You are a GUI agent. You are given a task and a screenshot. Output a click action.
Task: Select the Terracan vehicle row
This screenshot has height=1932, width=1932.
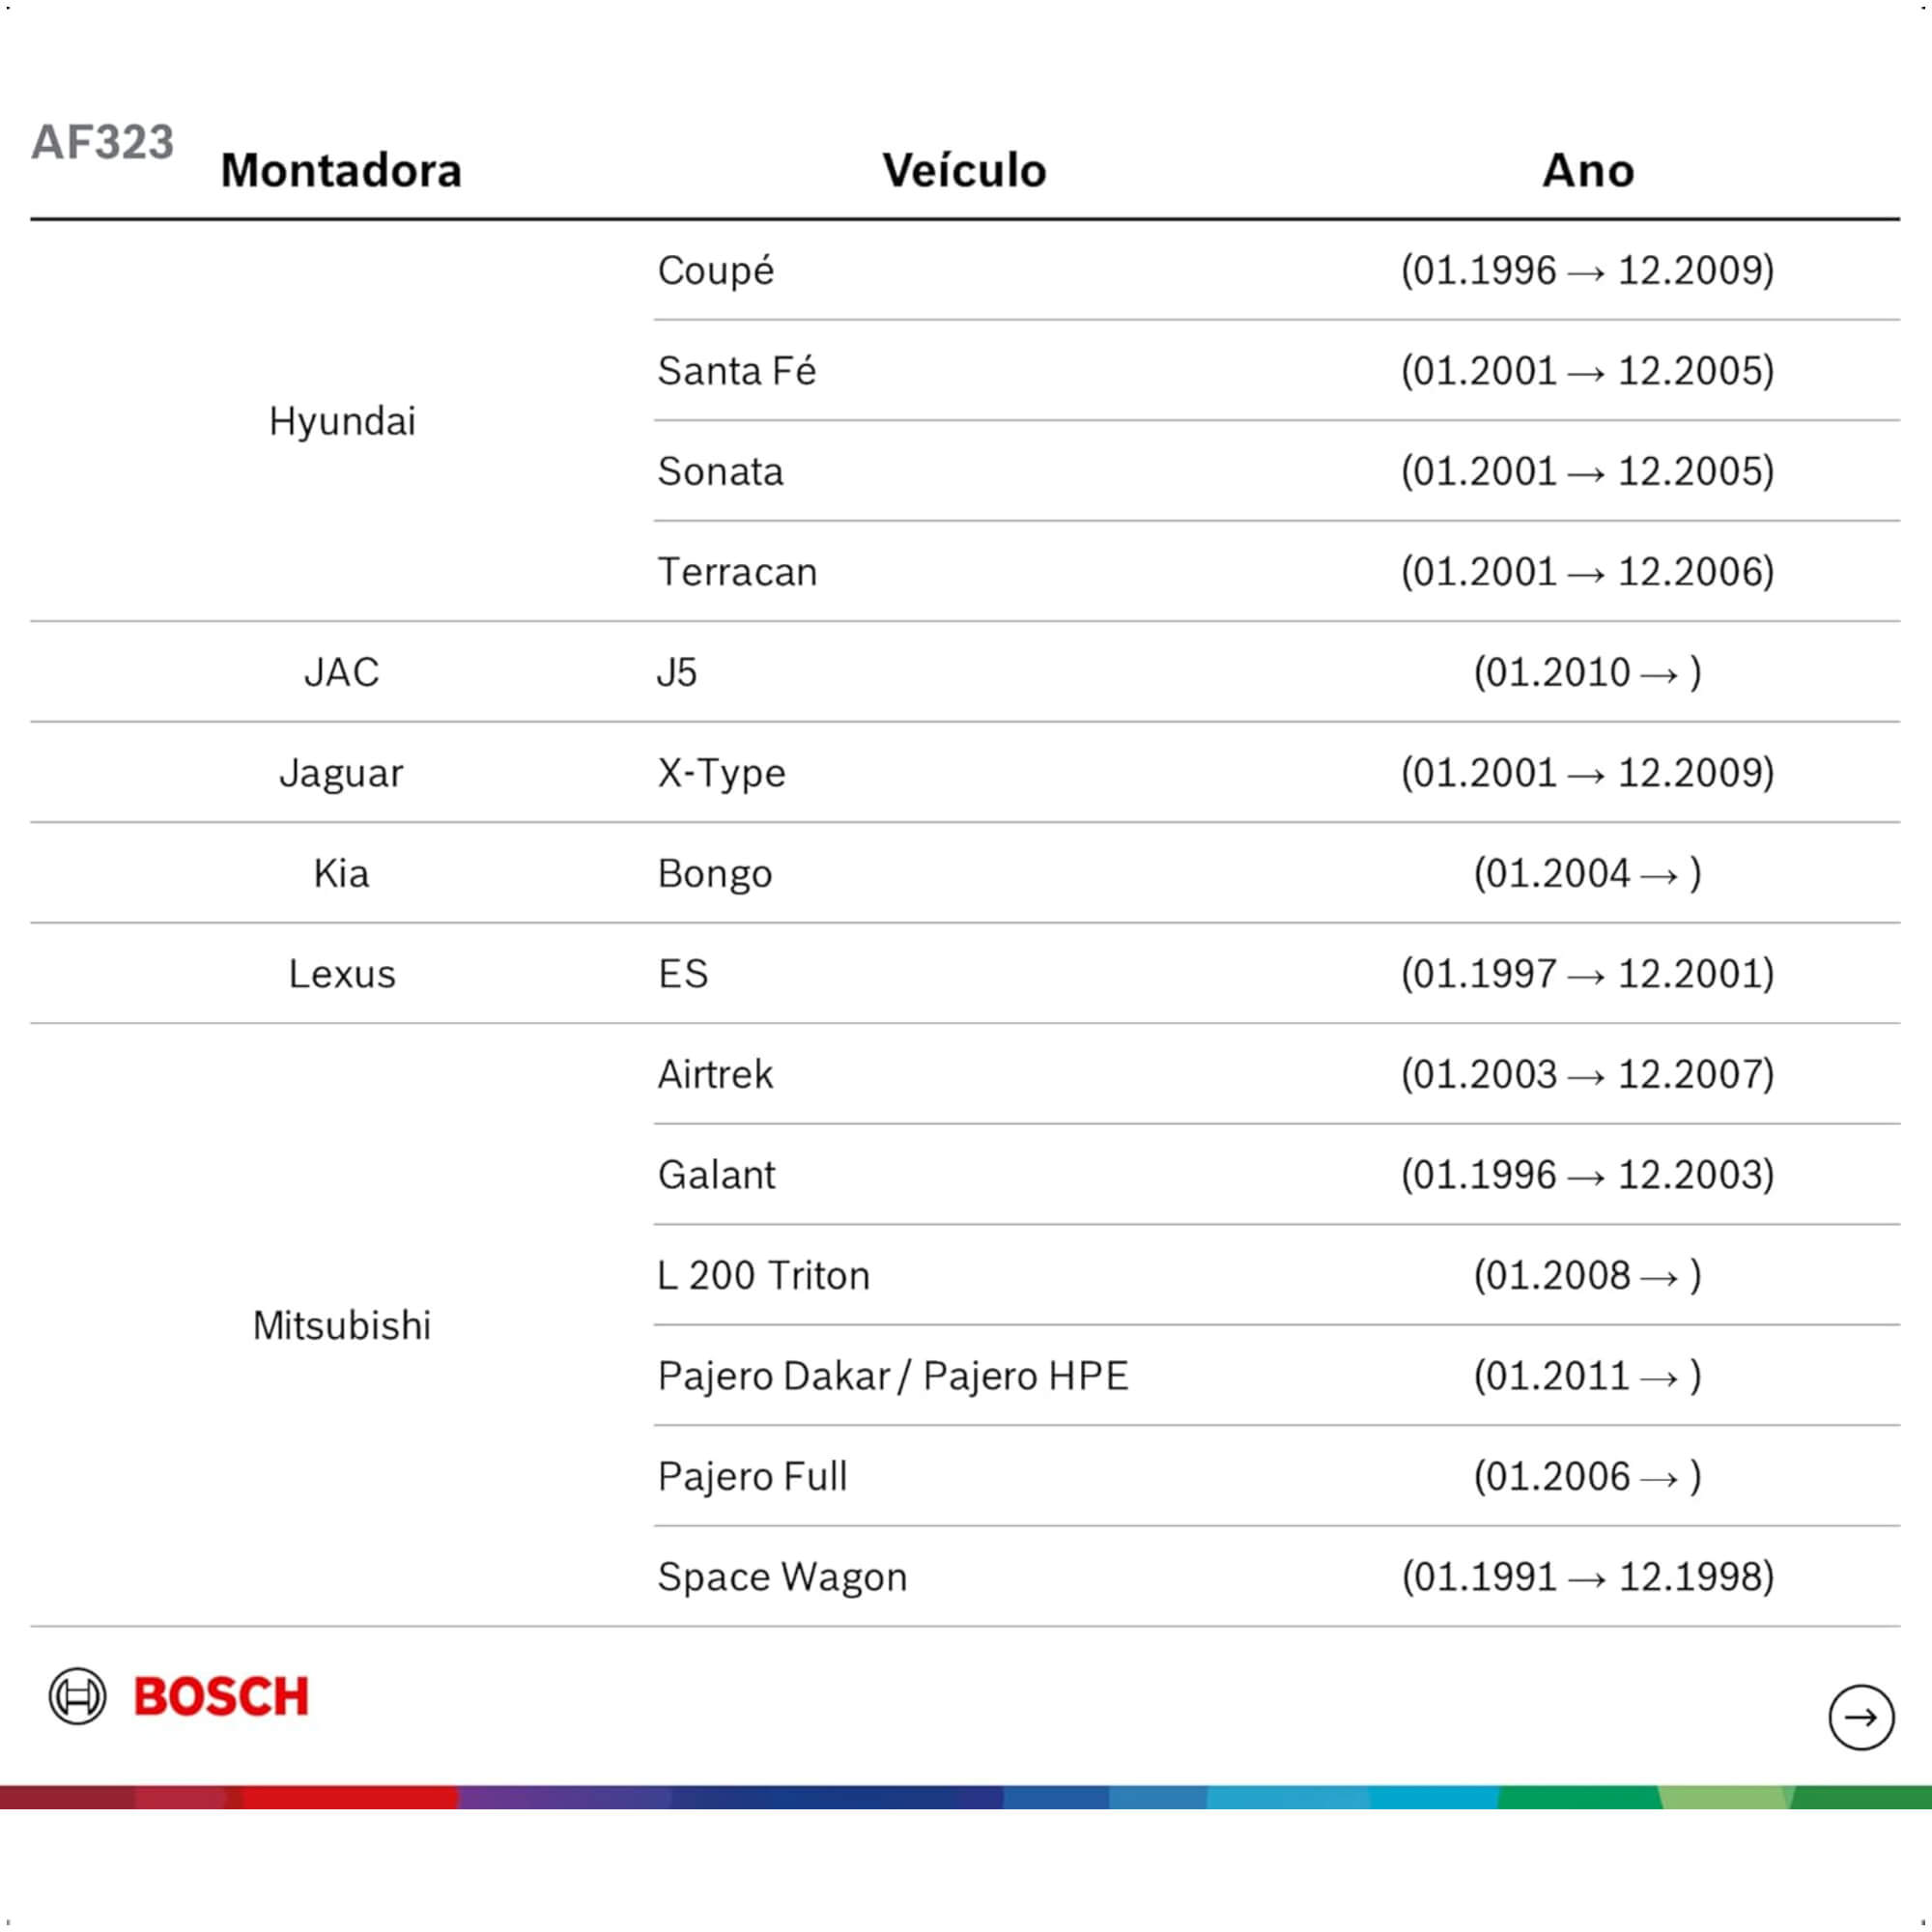pyautogui.click(x=1276, y=572)
